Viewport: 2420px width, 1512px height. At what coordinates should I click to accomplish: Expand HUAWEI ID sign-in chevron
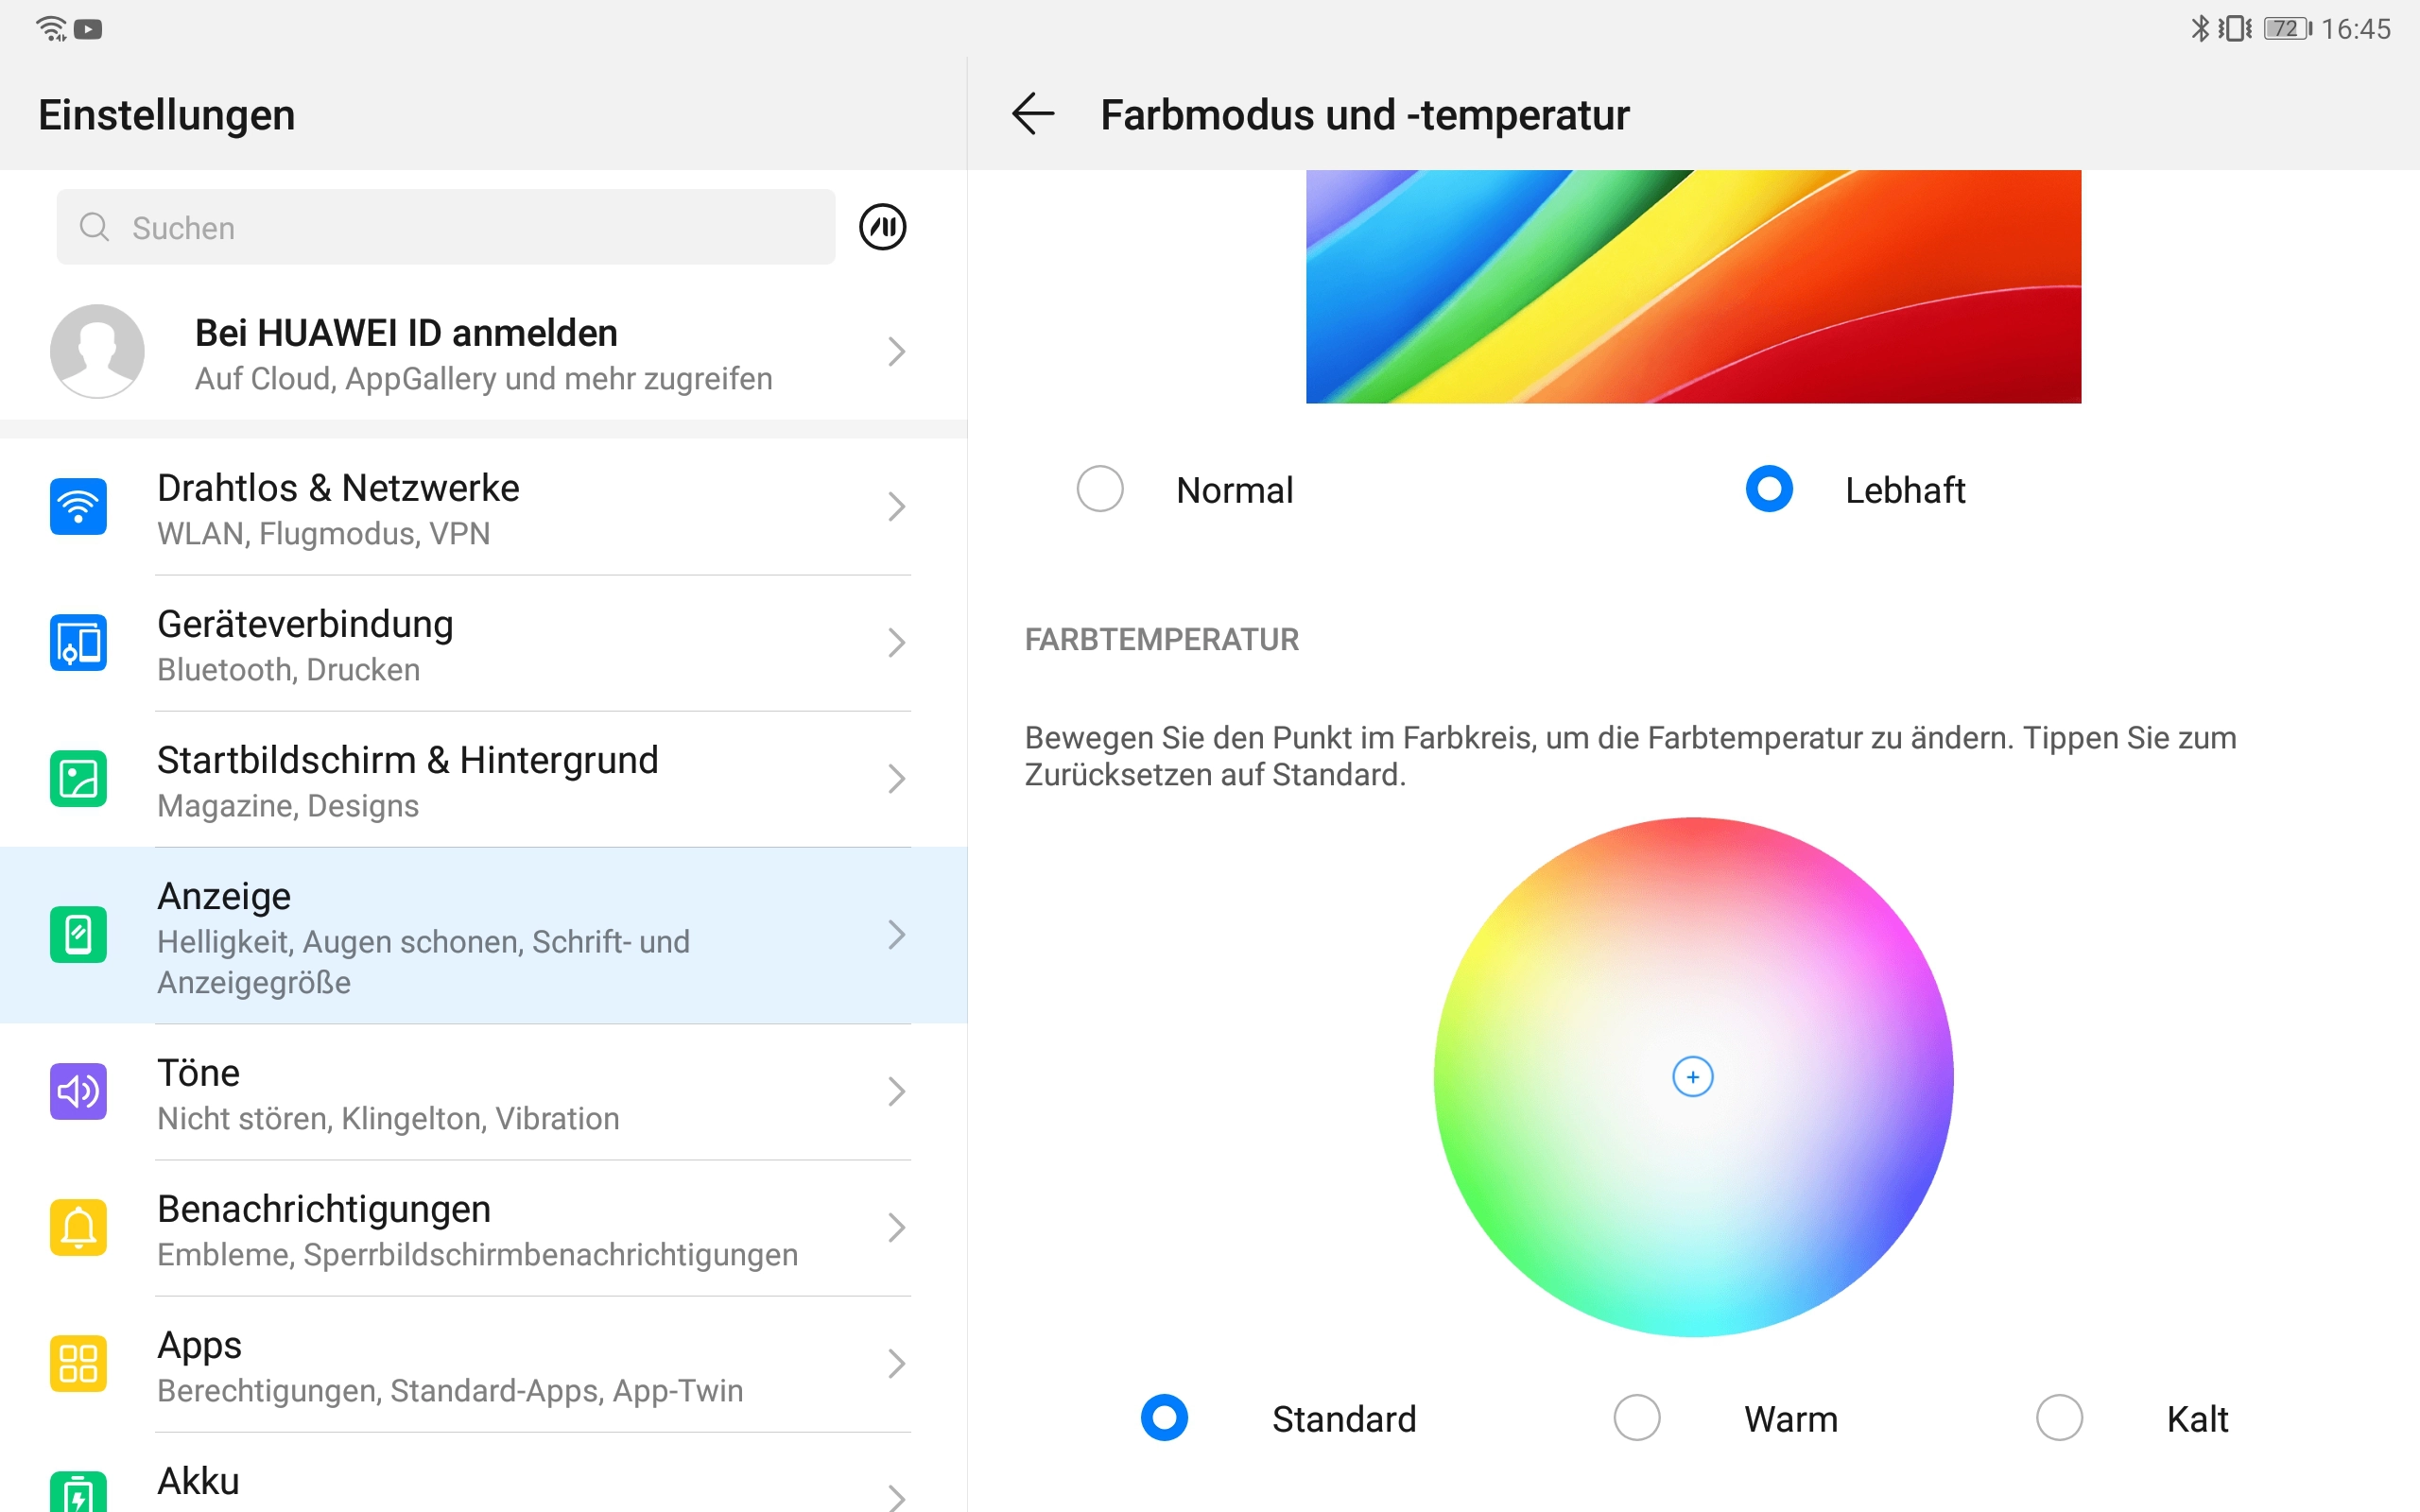[897, 351]
